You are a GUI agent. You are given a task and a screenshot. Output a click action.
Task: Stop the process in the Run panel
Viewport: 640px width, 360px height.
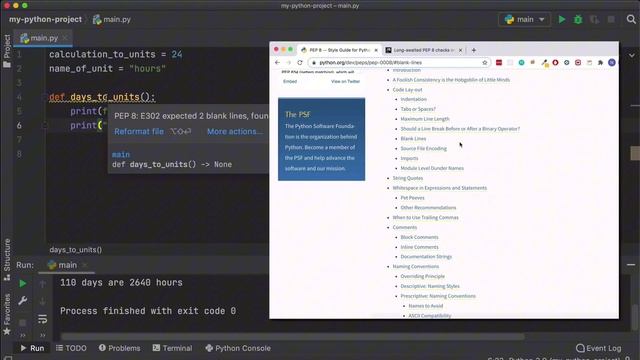click(x=22, y=322)
